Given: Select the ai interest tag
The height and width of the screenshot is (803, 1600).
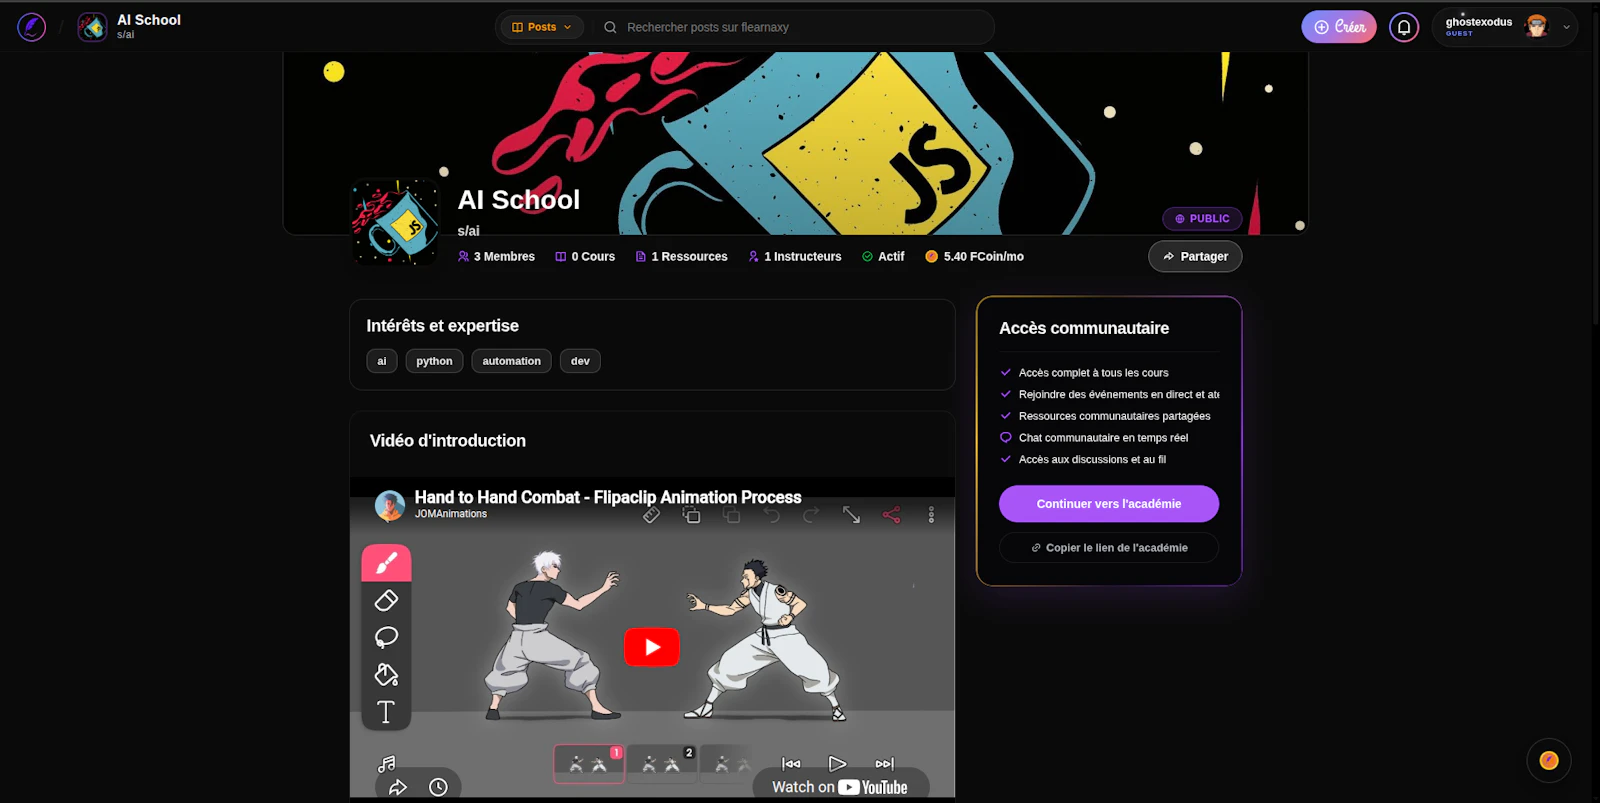Looking at the screenshot, I should (x=382, y=361).
